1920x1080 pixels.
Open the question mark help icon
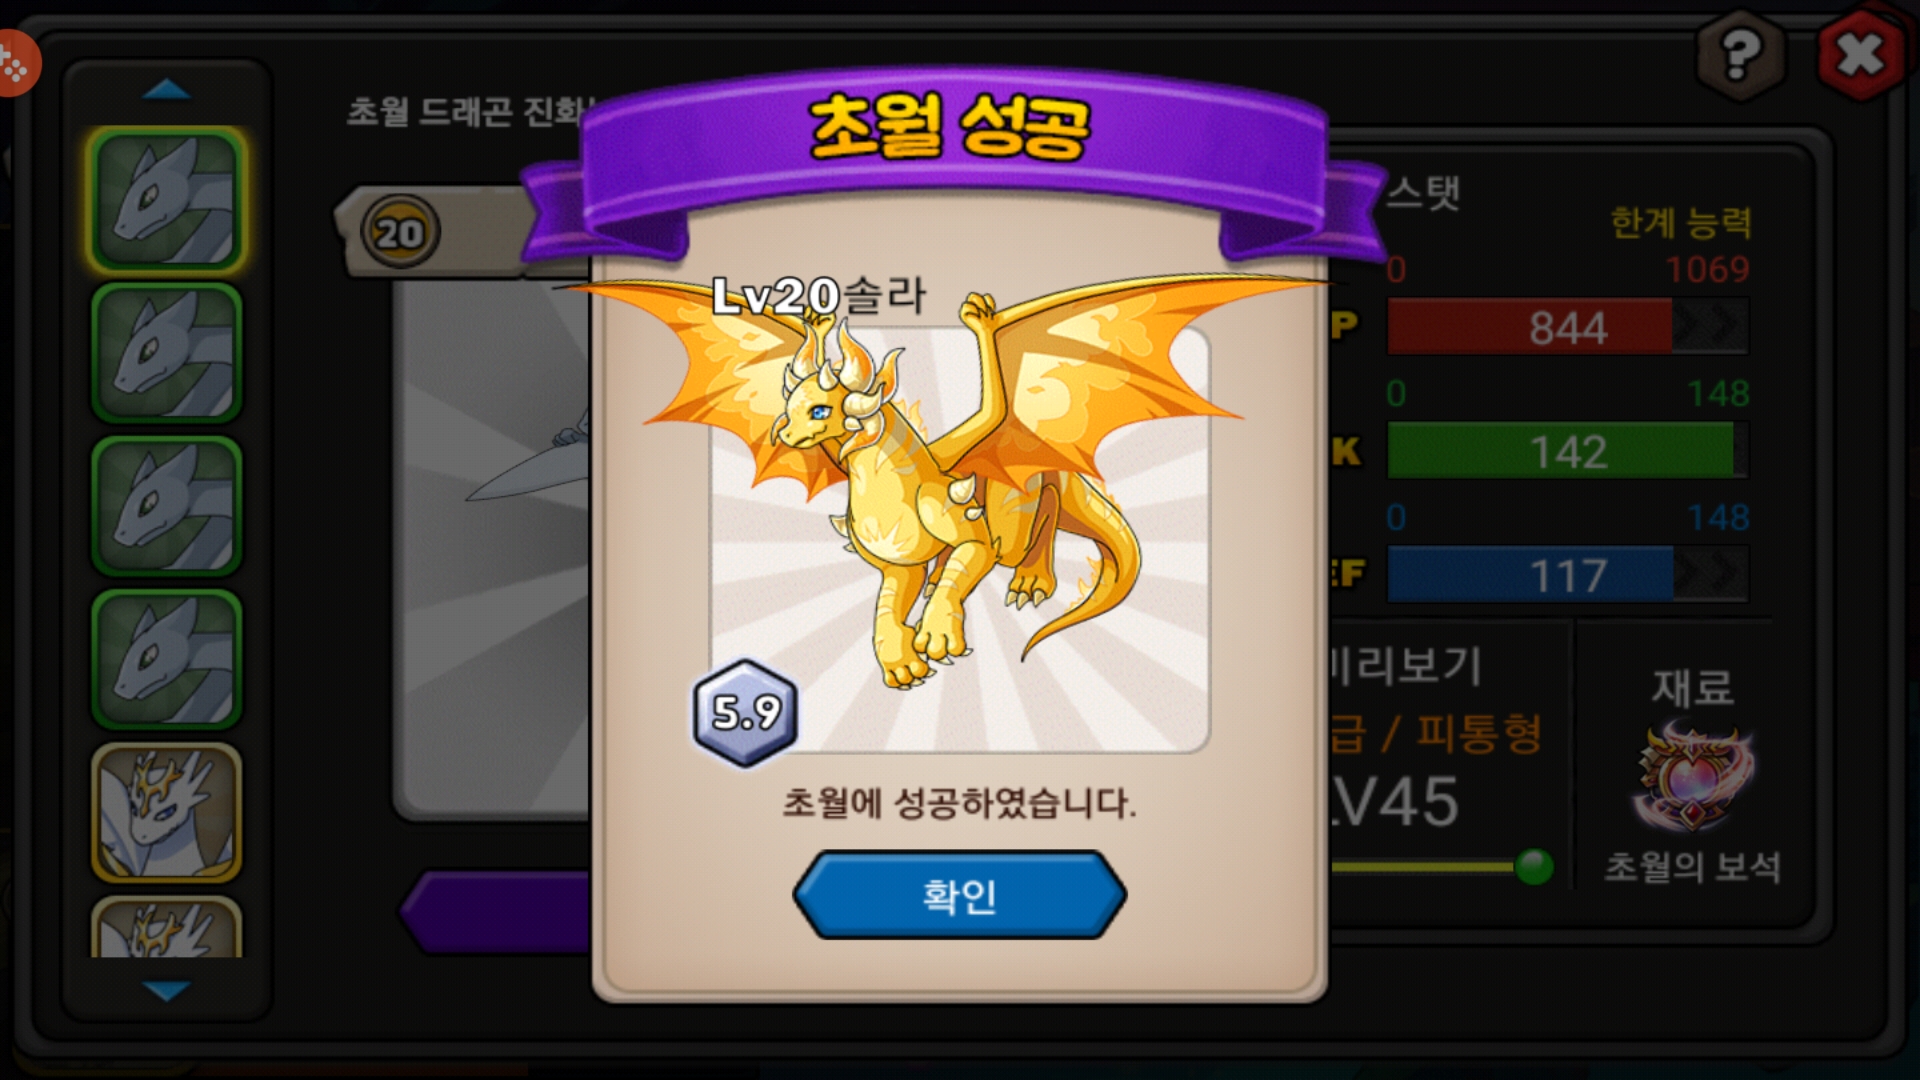[1740, 54]
